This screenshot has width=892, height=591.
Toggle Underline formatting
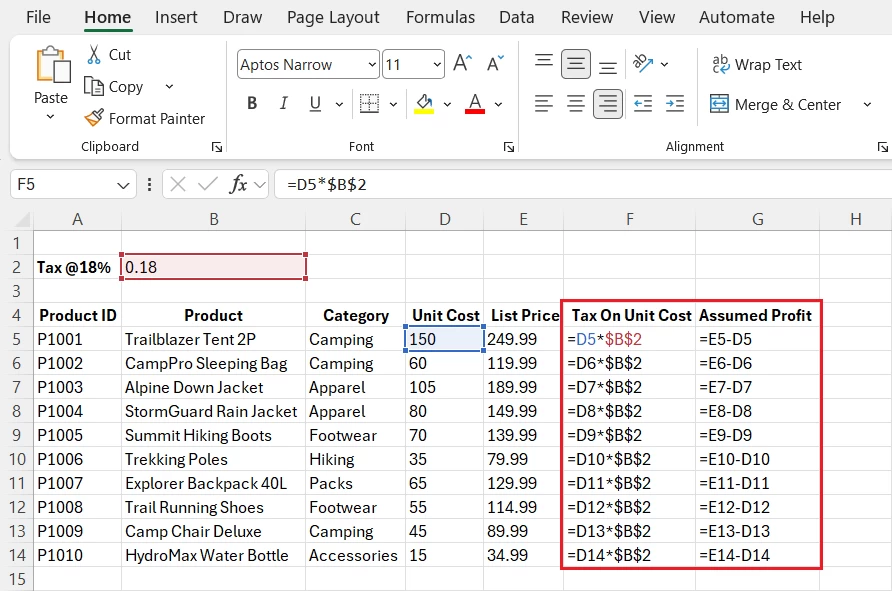coord(315,104)
